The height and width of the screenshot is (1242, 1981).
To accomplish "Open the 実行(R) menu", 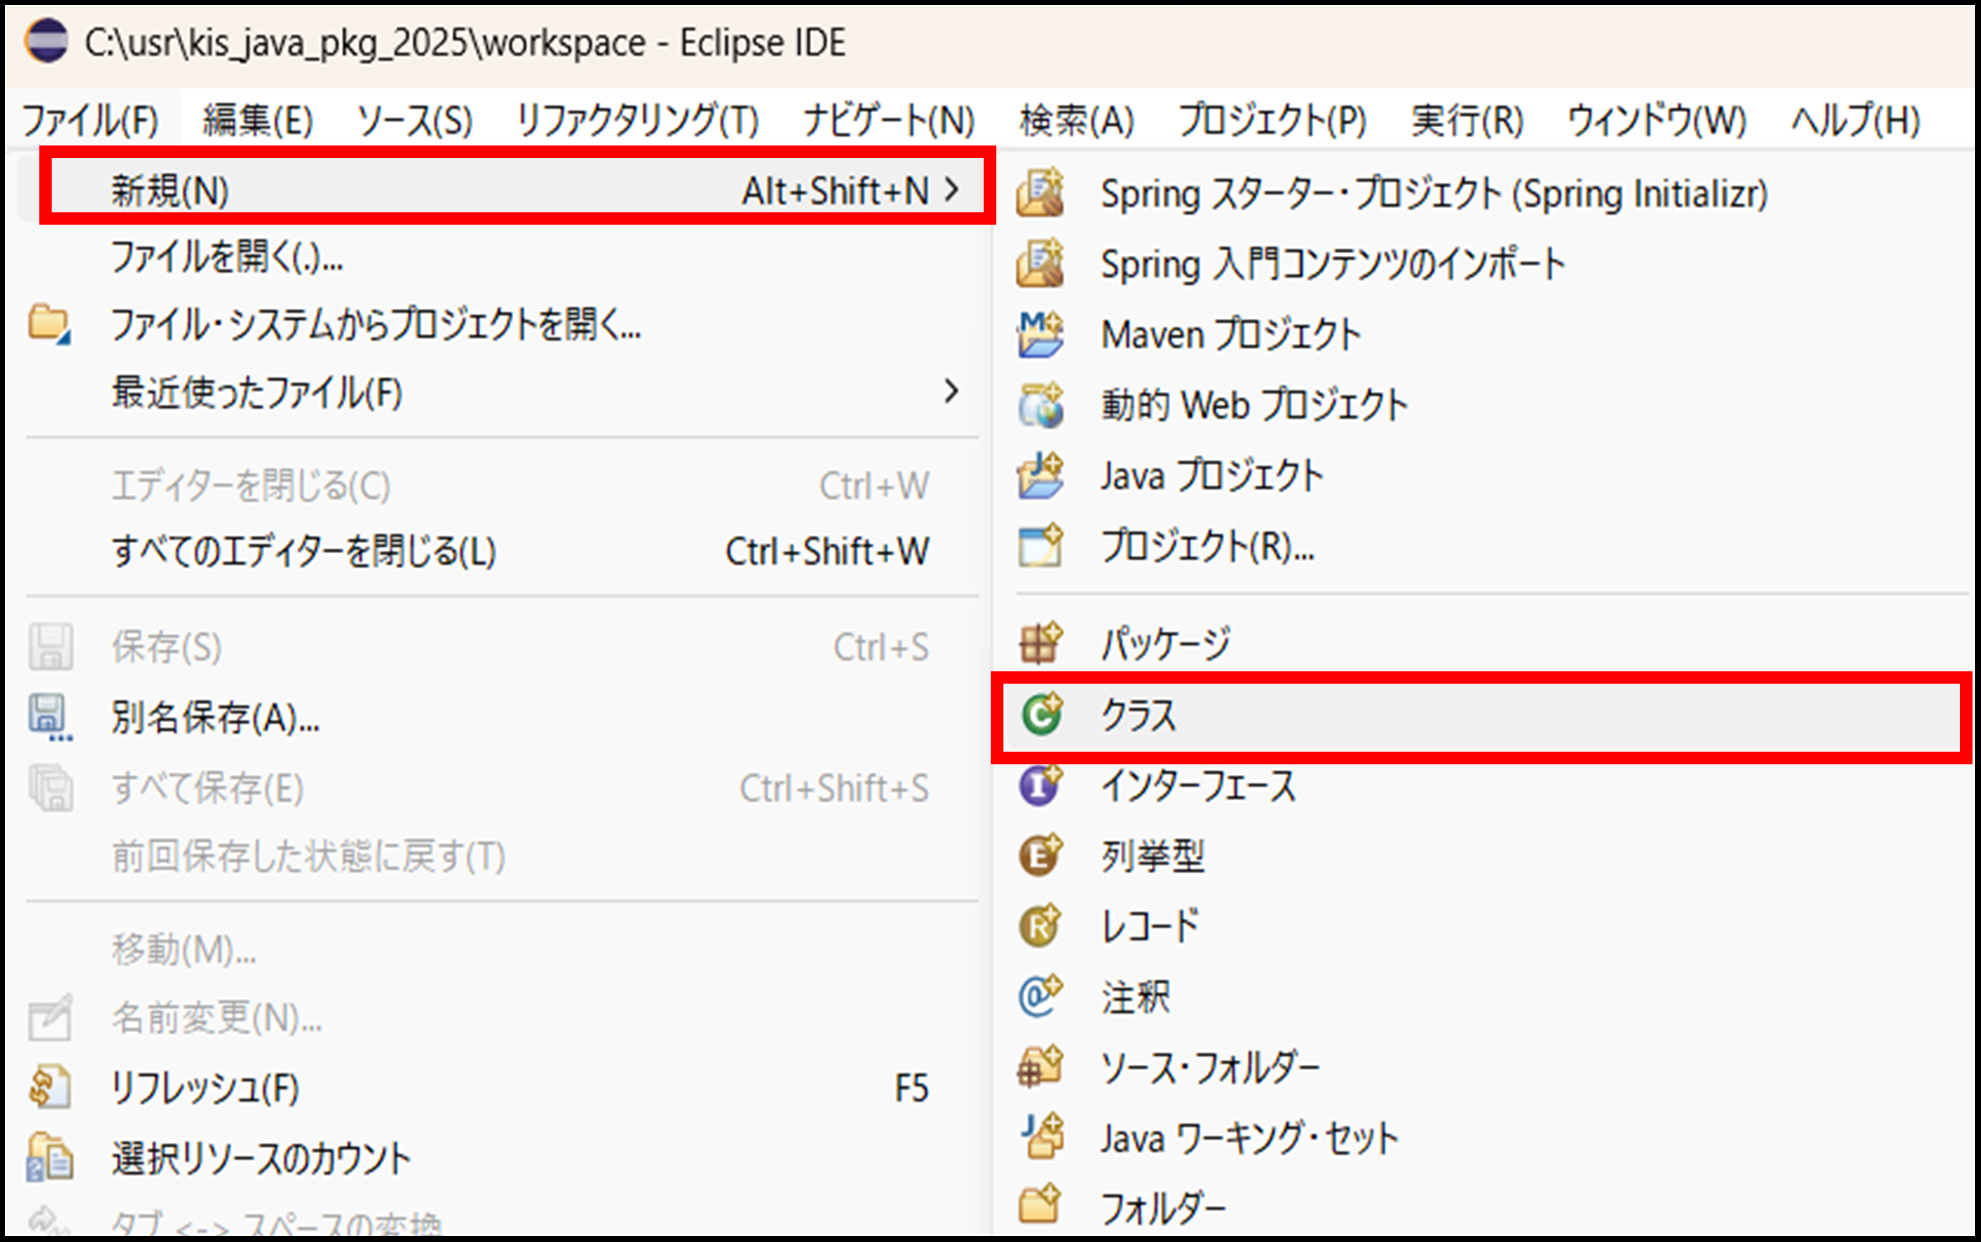I will pyautogui.click(x=1466, y=121).
